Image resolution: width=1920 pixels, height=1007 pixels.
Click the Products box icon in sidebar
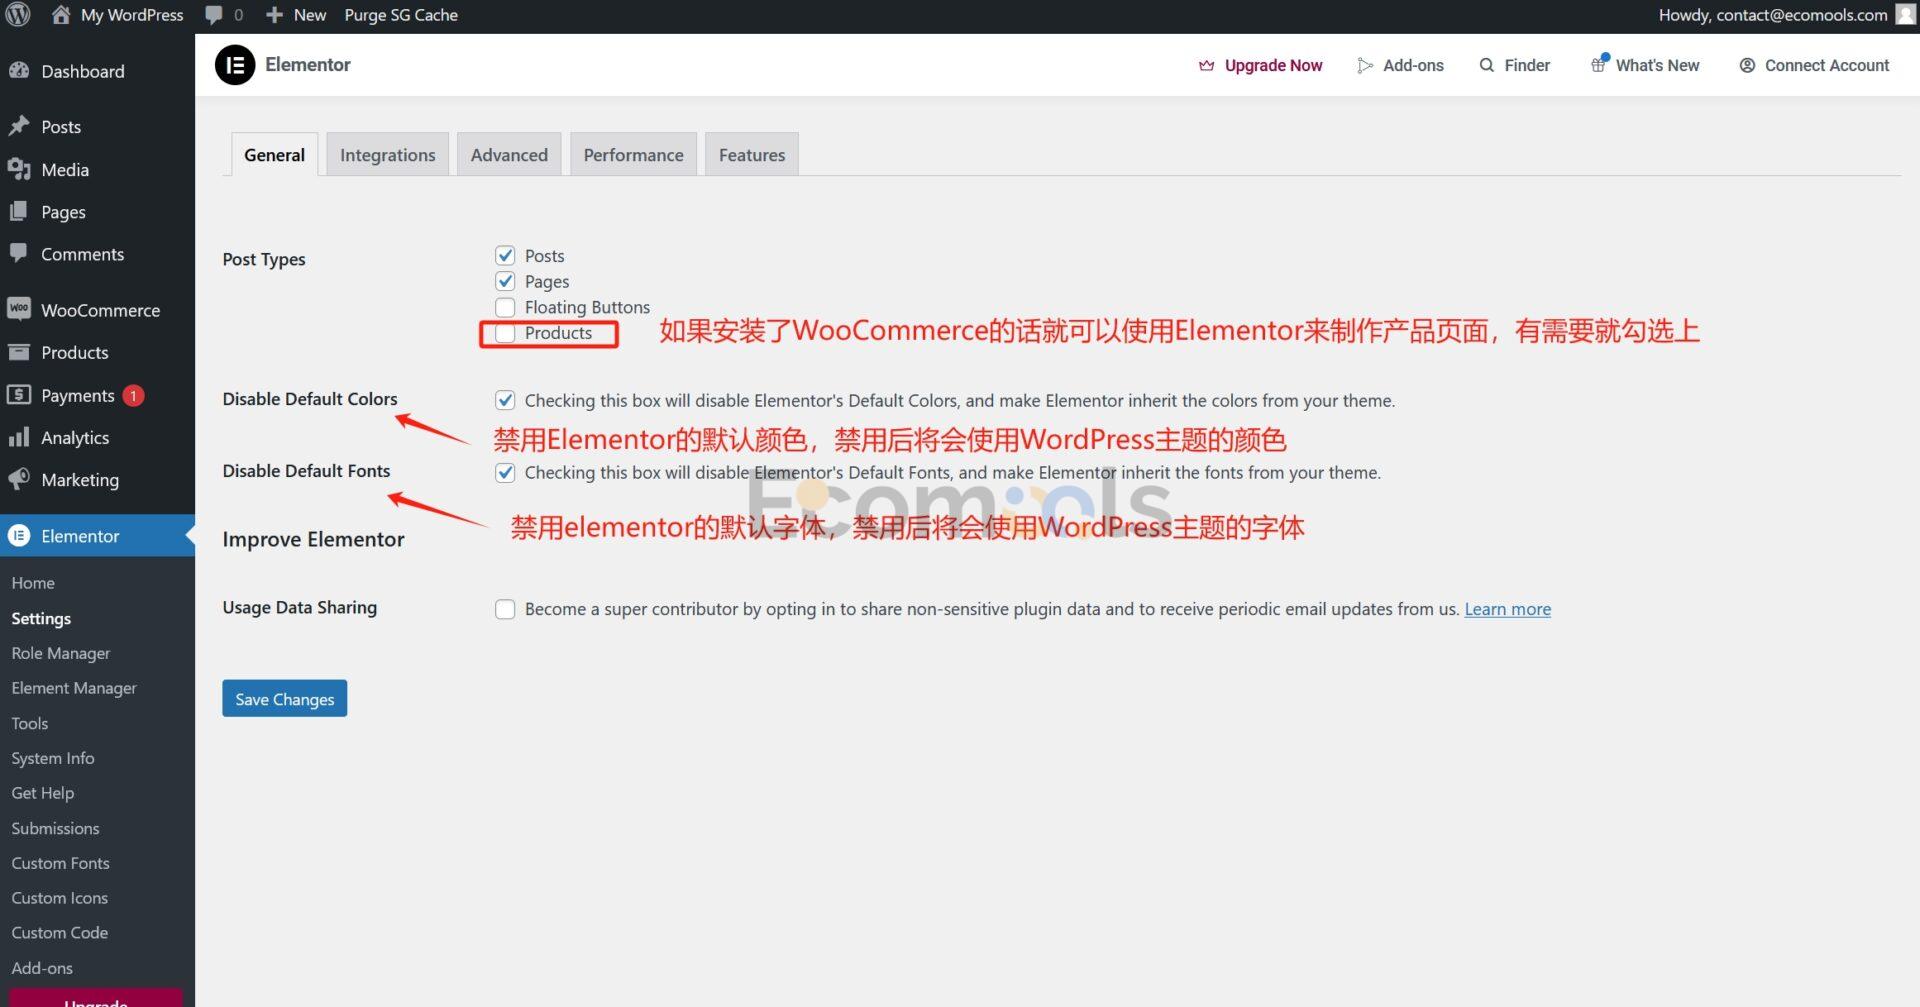tap(19, 352)
